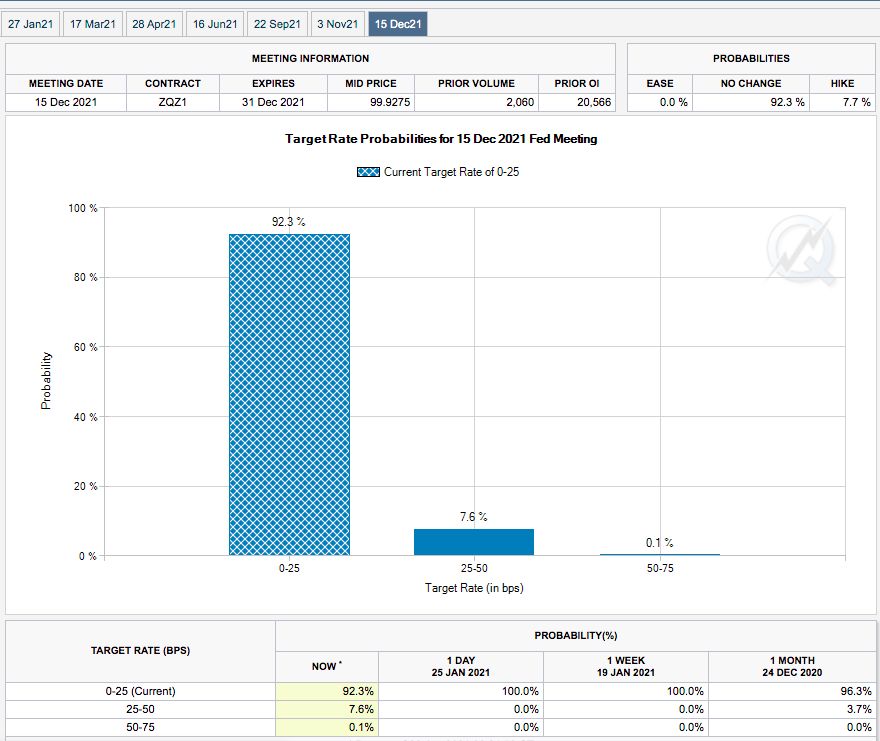Go to the 16 Jun21 tab
The height and width of the screenshot is (741, 880).
pyautogui.click(x=215, y=24)
